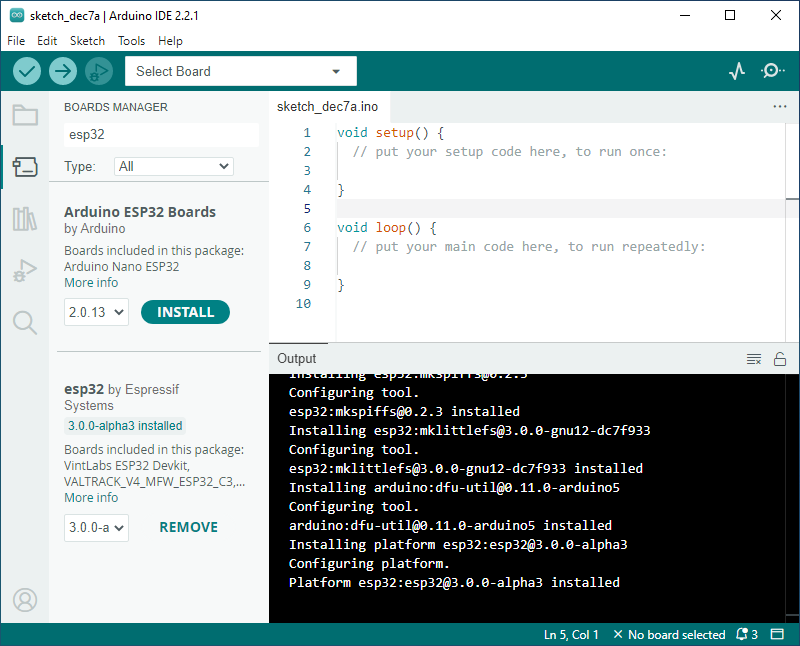Clear the Output panel

(x=754, y=359)
